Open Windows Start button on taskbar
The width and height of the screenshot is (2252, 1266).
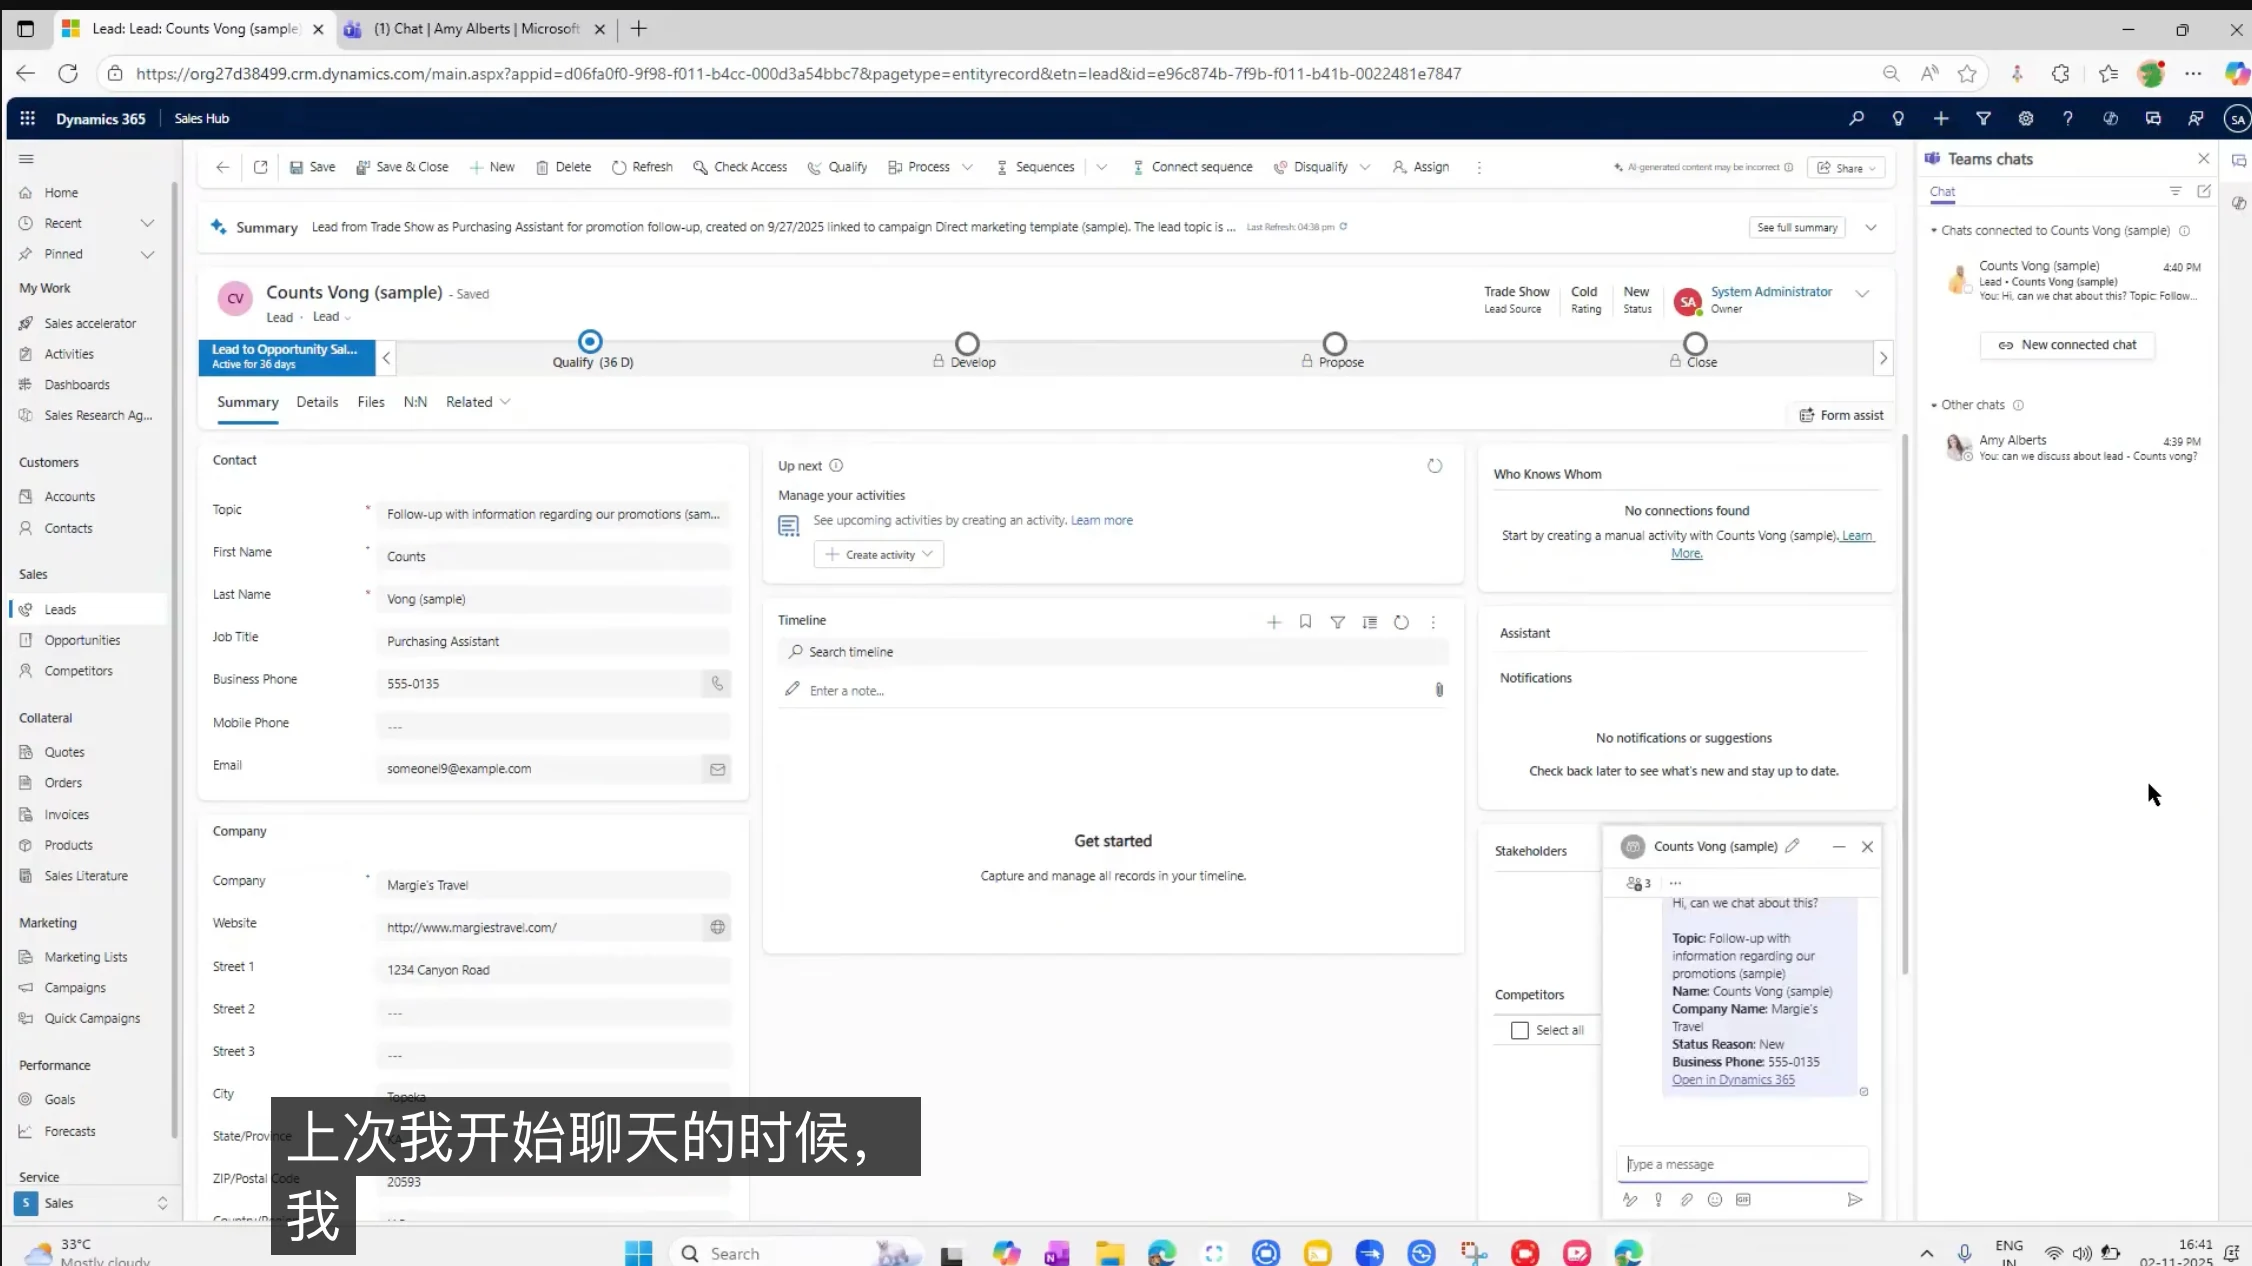pyautogui.click(x=638, y=1253)
